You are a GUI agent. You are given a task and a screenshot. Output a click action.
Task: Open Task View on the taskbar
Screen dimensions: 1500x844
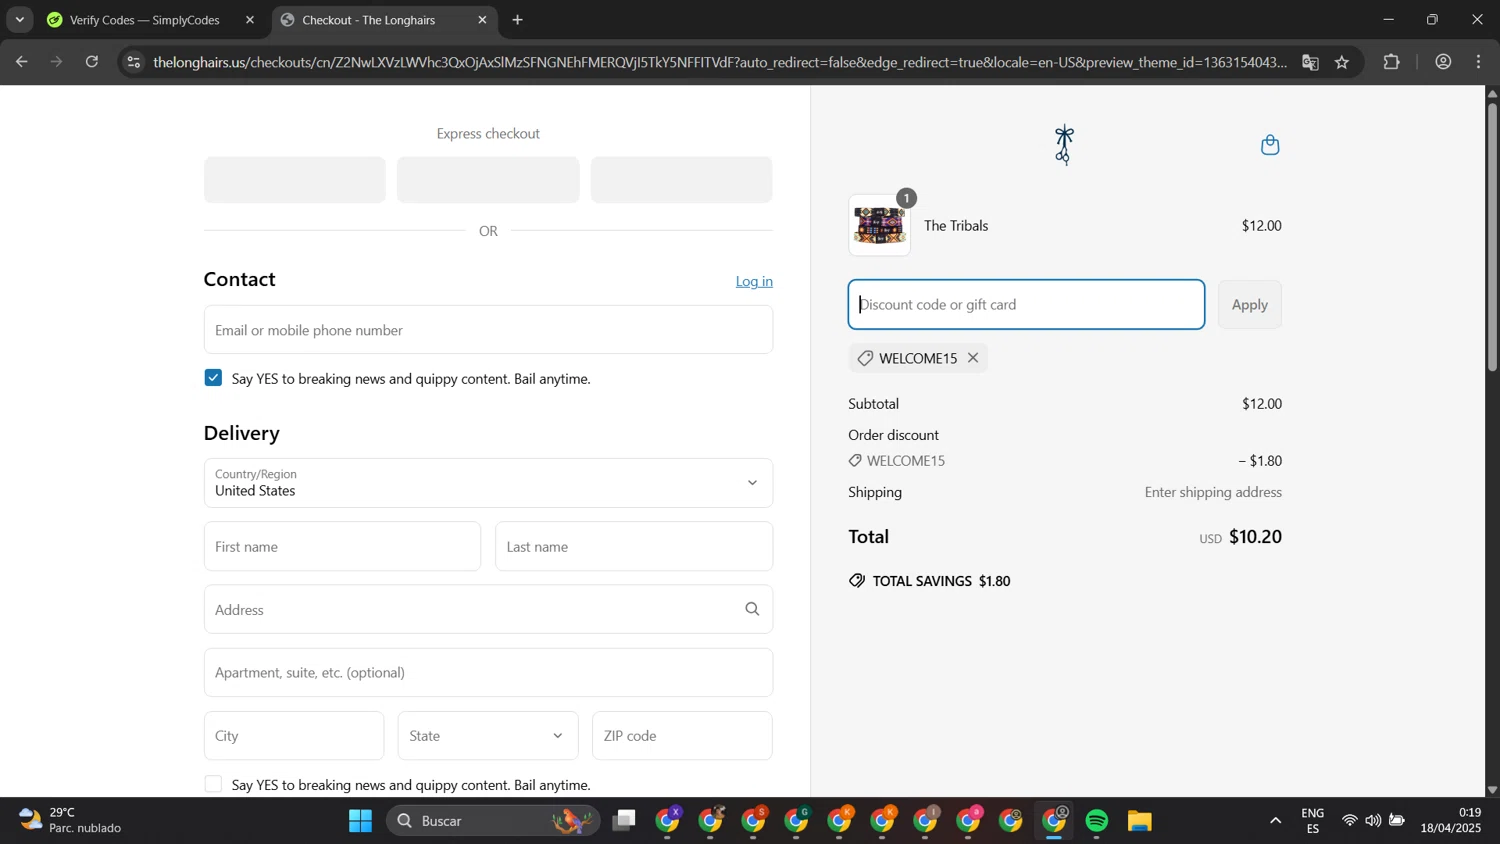625,821
